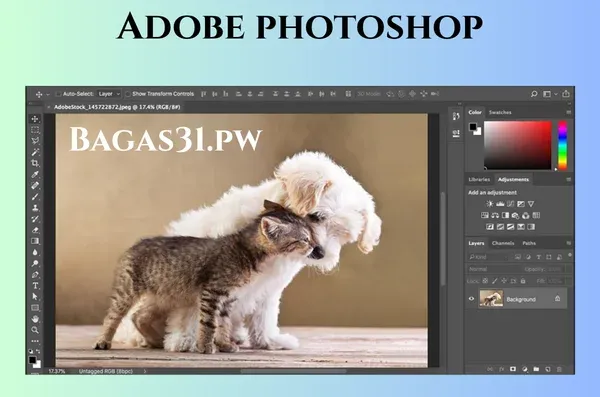The width and height of the screenshot is (600, 397).
Task: Add a Photo Filter adjustment
Action: point(515,215)
